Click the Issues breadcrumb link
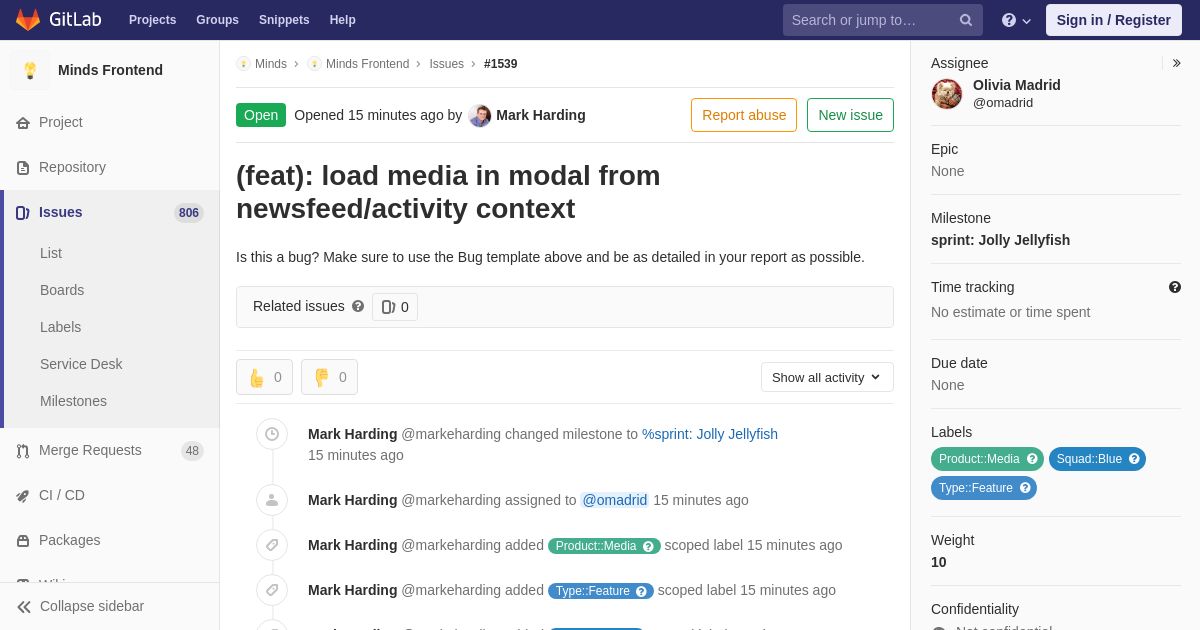This screenshot has height=630, width=1200. coord(446,64)
